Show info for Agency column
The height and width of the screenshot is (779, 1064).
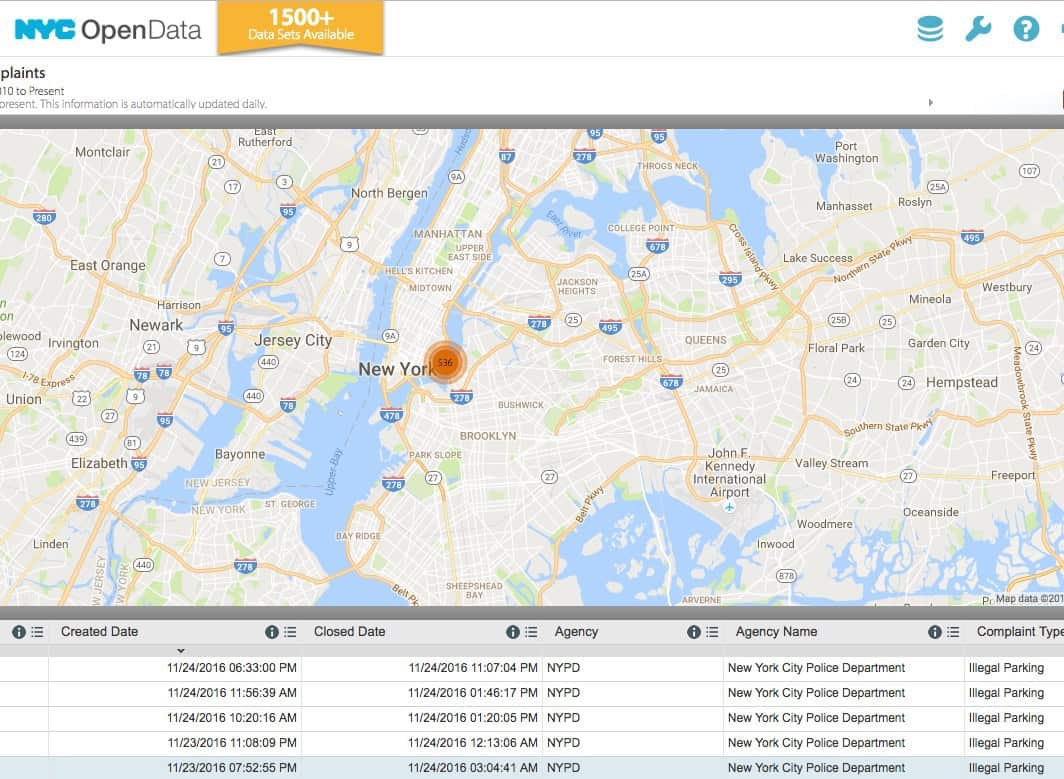coord(694,632)
